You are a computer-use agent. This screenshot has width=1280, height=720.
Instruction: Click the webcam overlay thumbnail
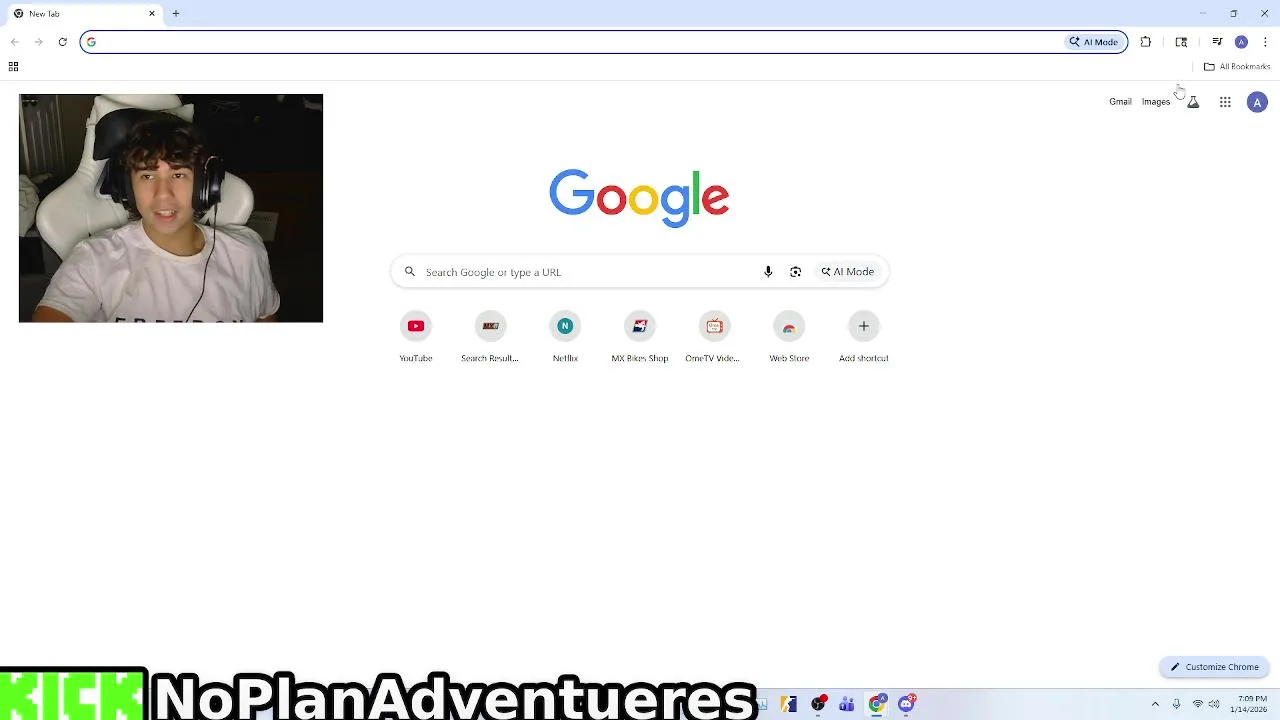171,208
